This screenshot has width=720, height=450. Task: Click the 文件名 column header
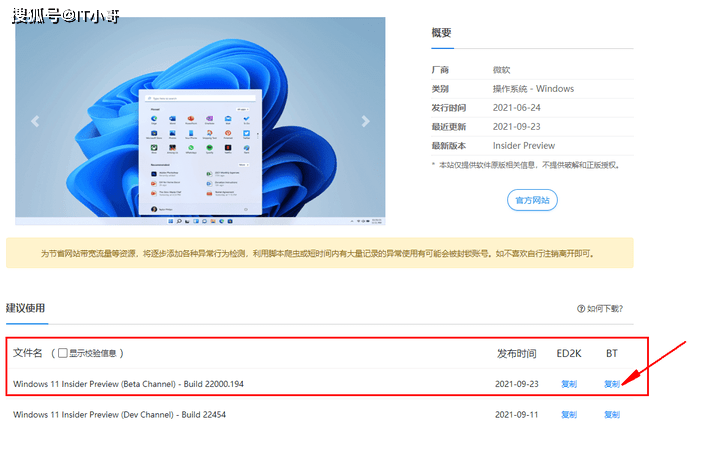[x=28, y=353]
